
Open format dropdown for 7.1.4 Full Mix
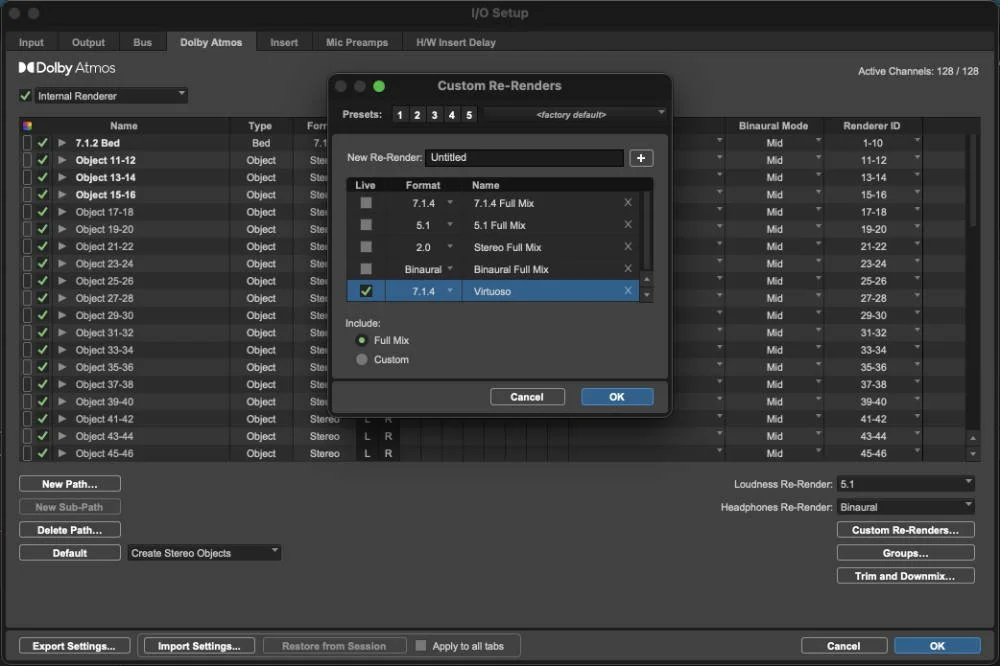(450, 203)
